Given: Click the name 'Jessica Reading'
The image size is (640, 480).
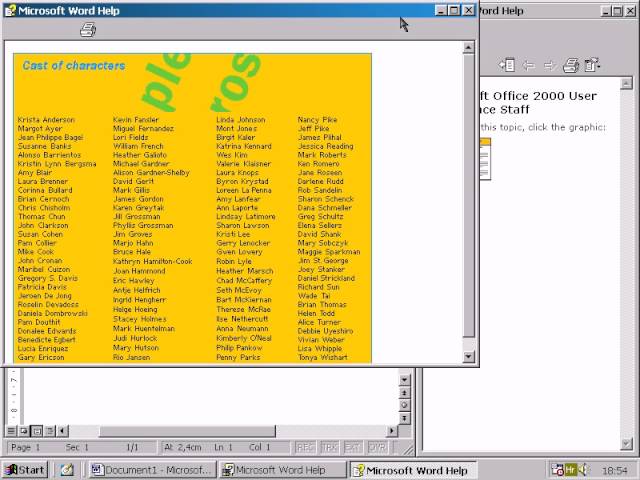Looking at the screenshot, I should (x=326, y=146).
